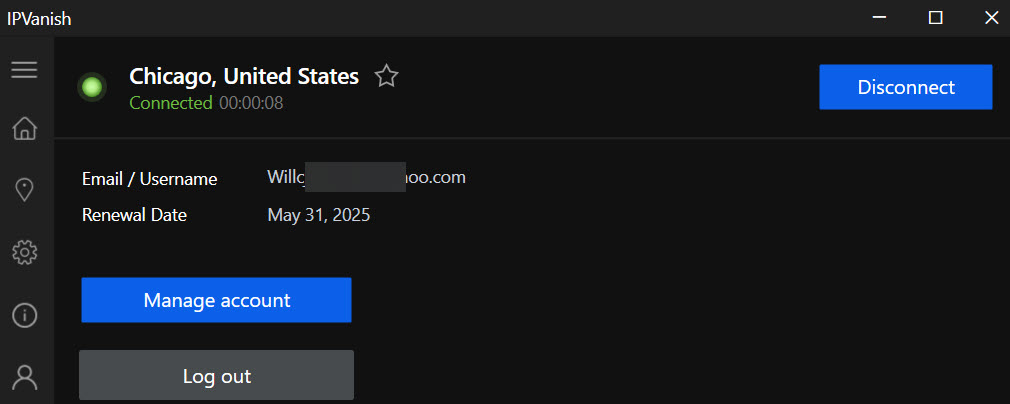Click the Manage account button
This screenshot has height=404, width=1010.
(216, 300)
